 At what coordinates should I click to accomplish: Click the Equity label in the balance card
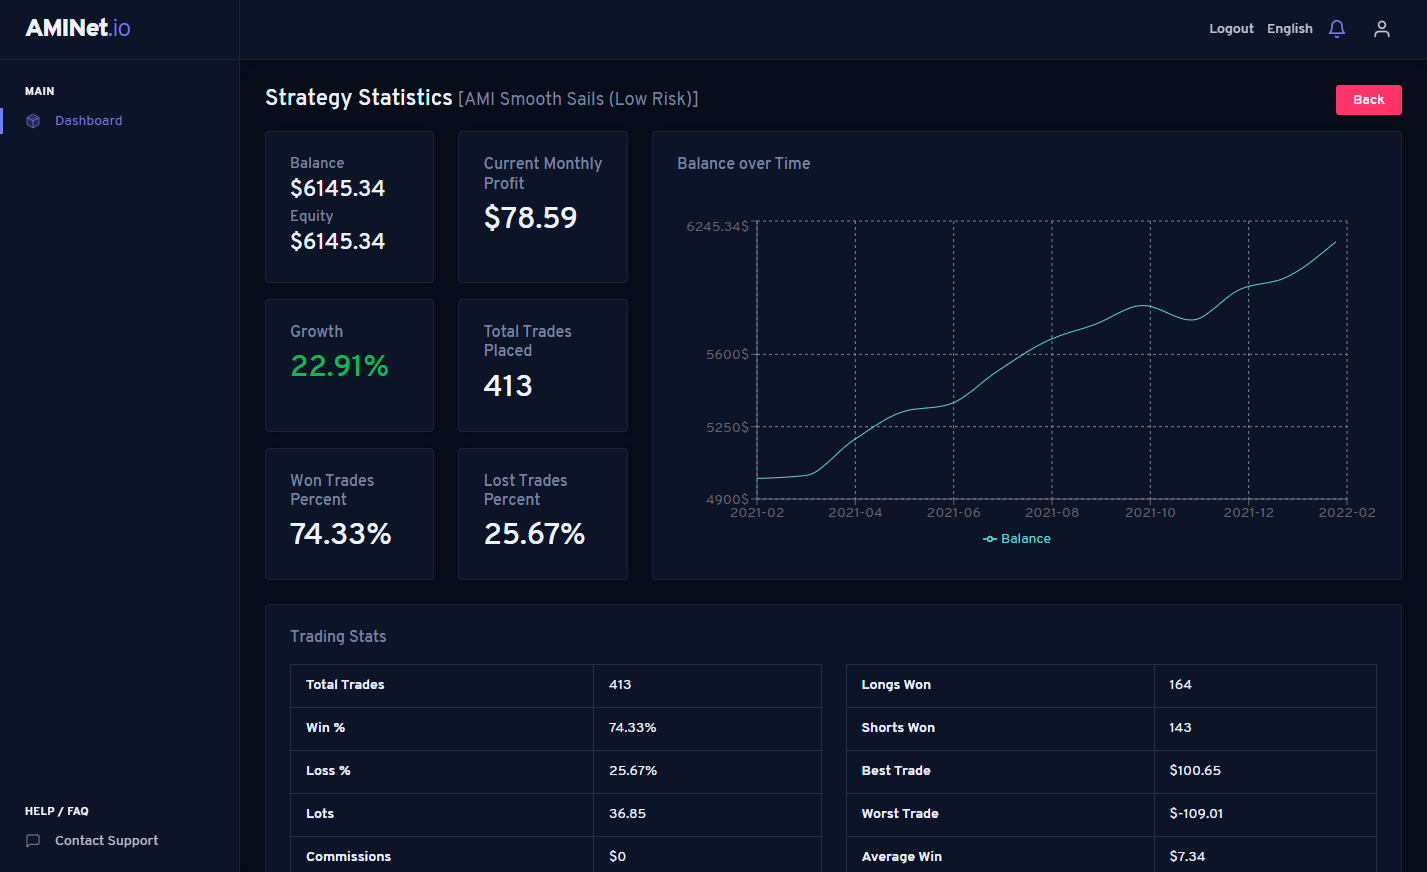click(312, 216)
